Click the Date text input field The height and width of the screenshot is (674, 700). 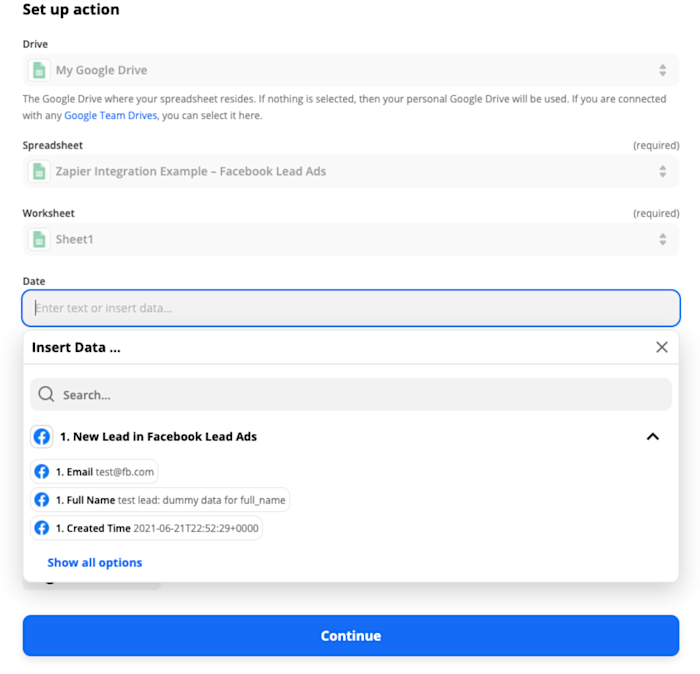pos(351,308)
